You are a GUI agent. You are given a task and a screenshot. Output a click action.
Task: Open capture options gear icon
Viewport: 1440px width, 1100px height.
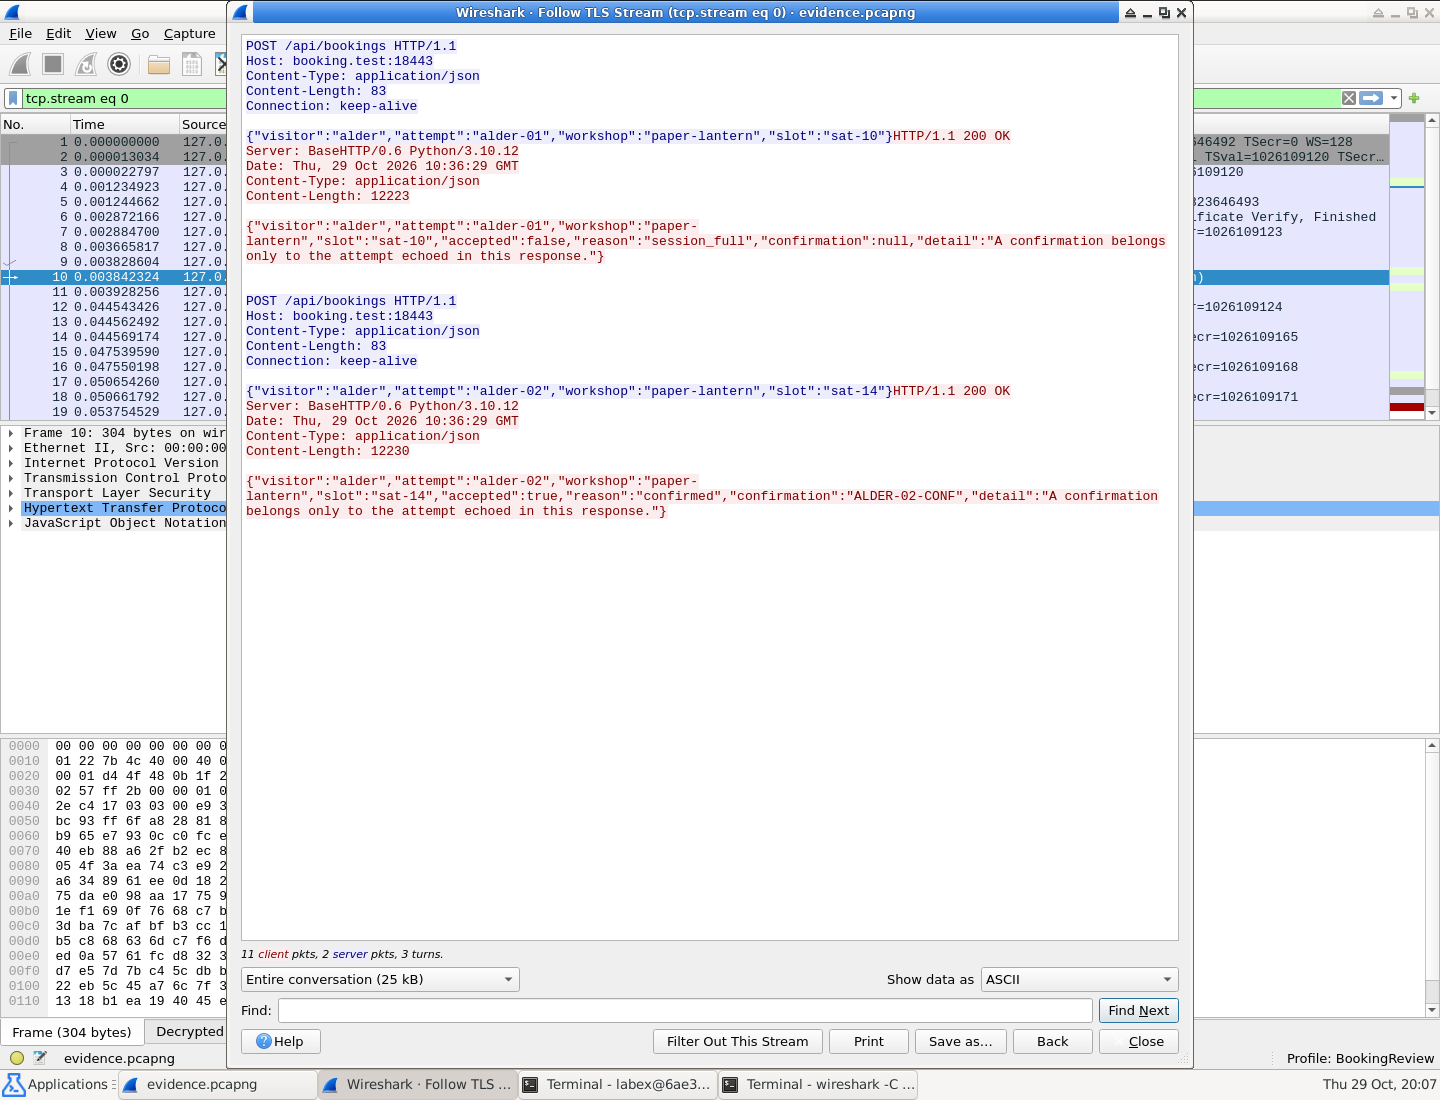[119, 65]
